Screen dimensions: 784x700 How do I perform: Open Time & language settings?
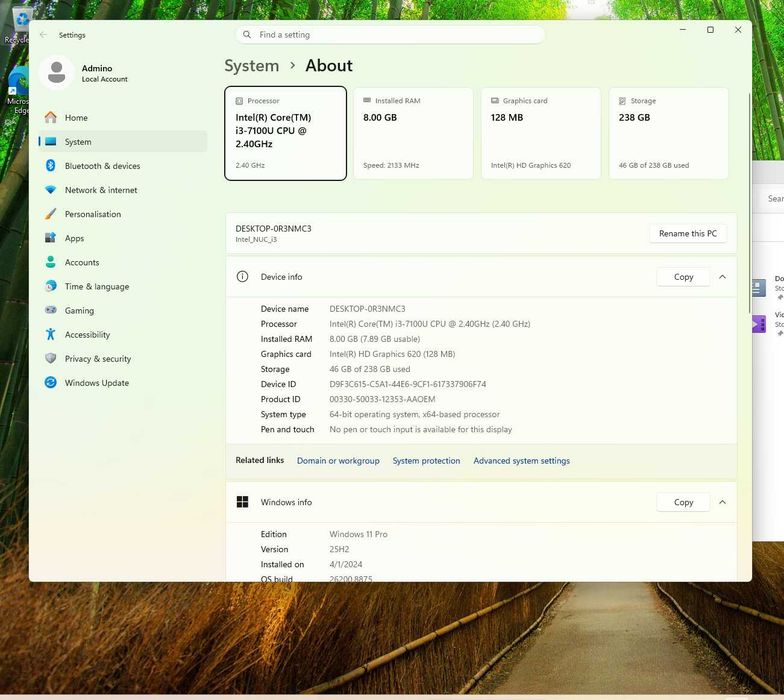pyautogui.click(x=122, y=286)
